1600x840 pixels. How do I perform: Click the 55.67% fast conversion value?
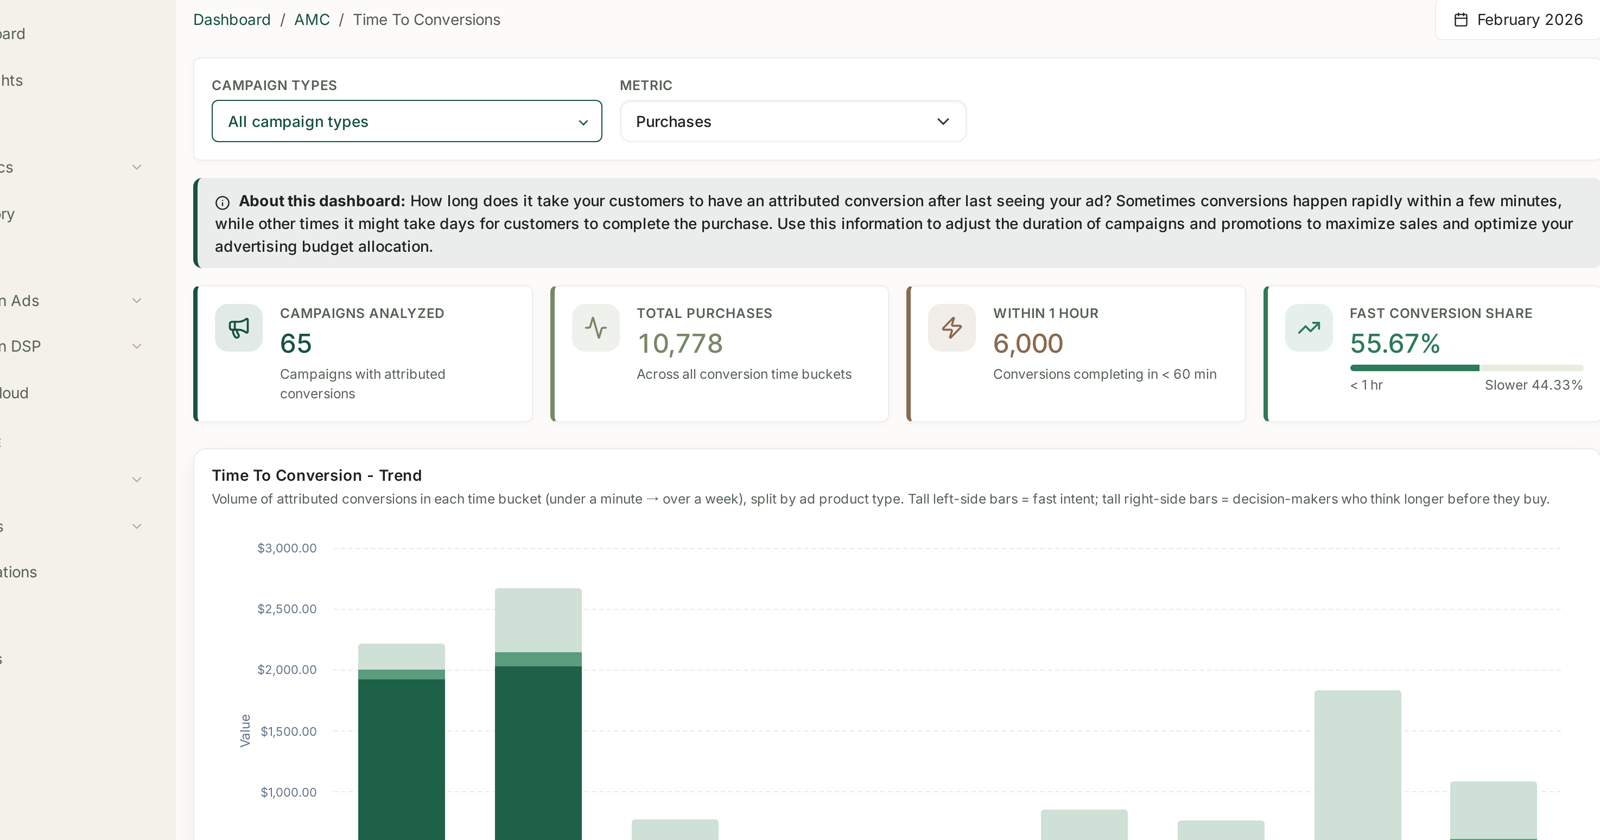coord(1395,343)
